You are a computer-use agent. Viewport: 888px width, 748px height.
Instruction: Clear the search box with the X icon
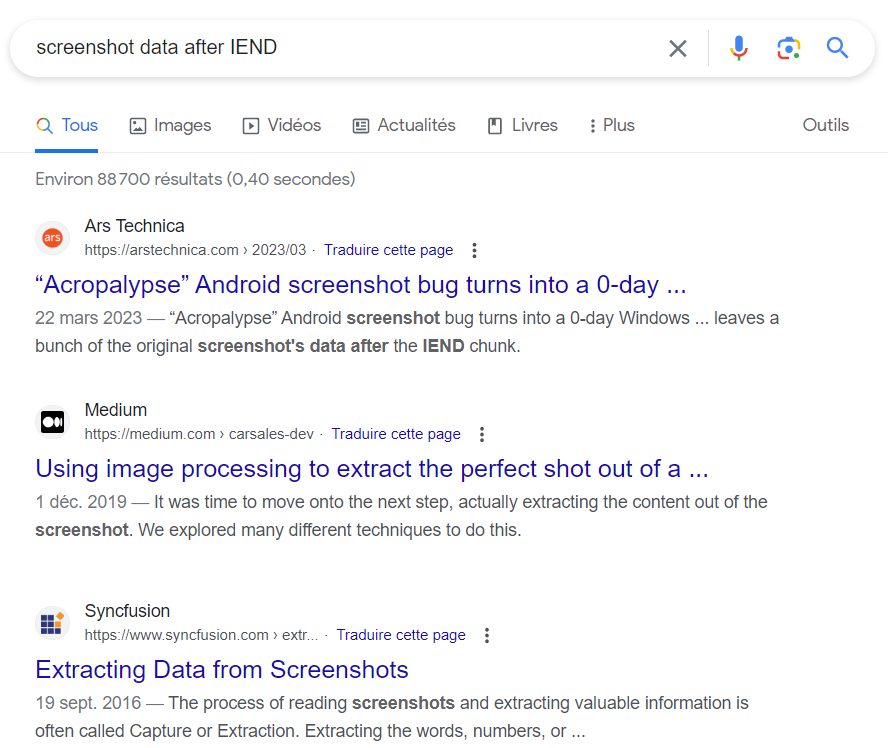(x=678, y=48)
